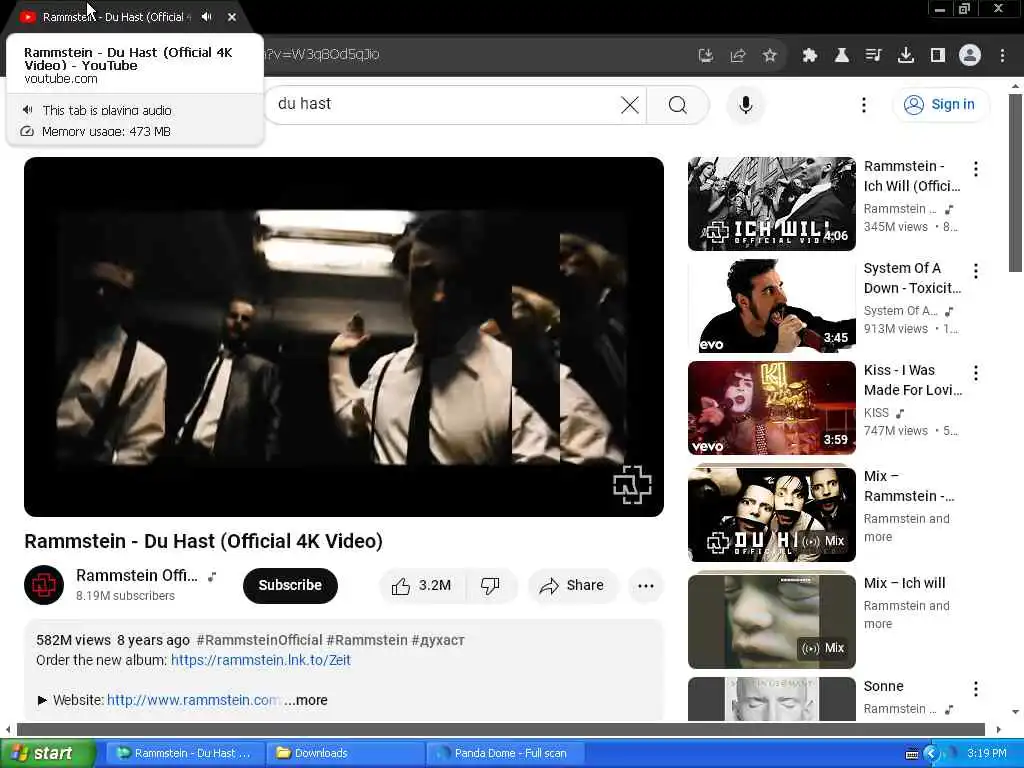Screen dimensions: 1024x768
Task: Click the KISS channel name
Action: pos(876,413)
